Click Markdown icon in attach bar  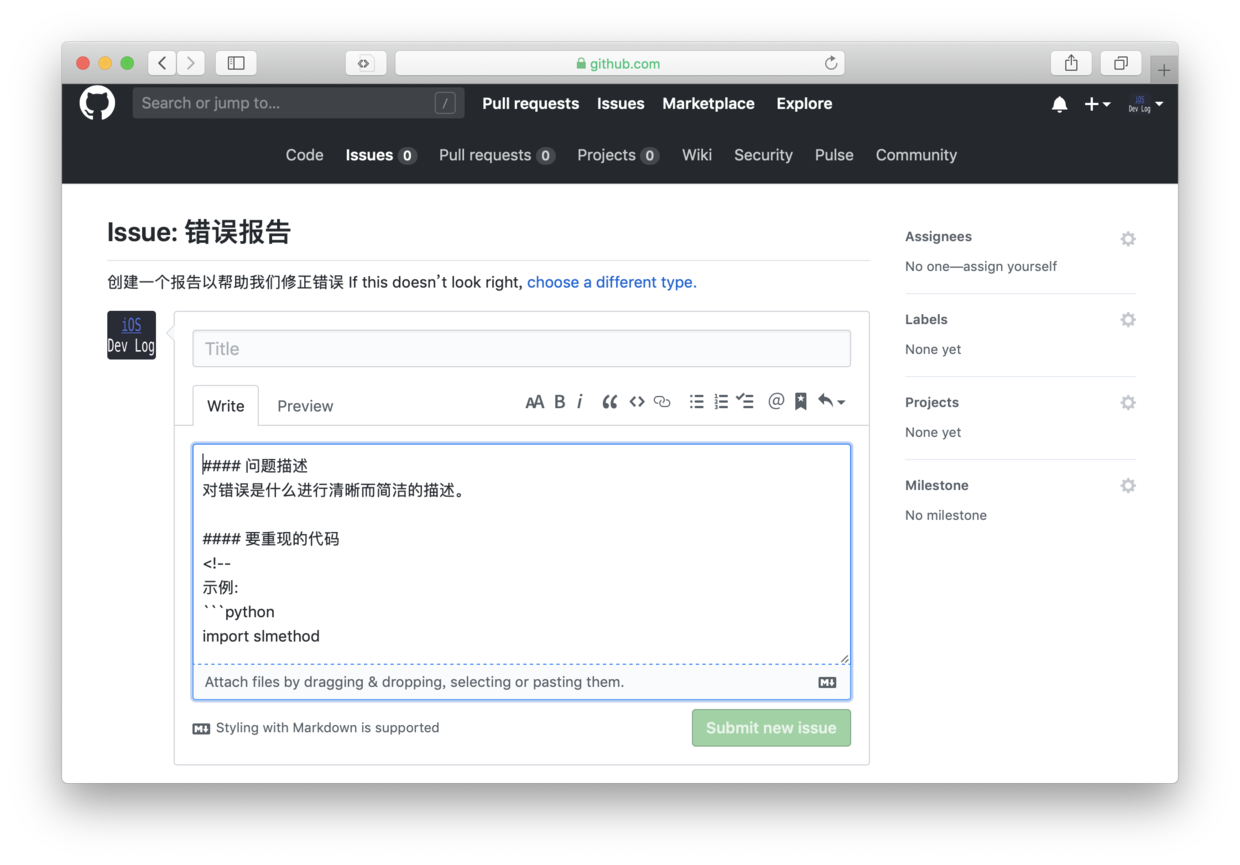(x=827, y=683)
